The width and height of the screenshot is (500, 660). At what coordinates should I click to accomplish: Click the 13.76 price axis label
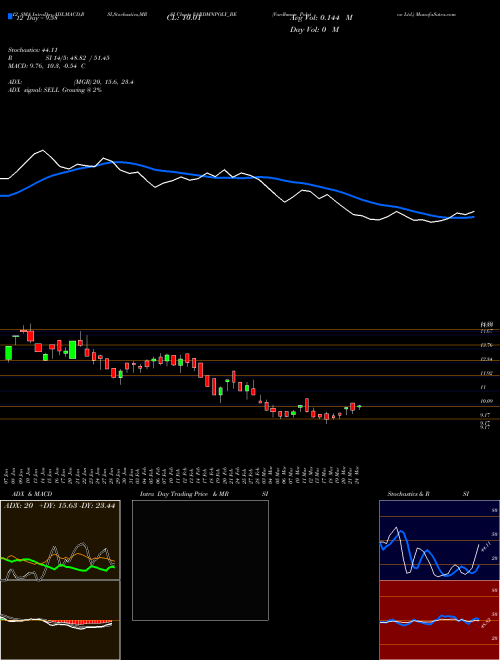click(486, 345)
